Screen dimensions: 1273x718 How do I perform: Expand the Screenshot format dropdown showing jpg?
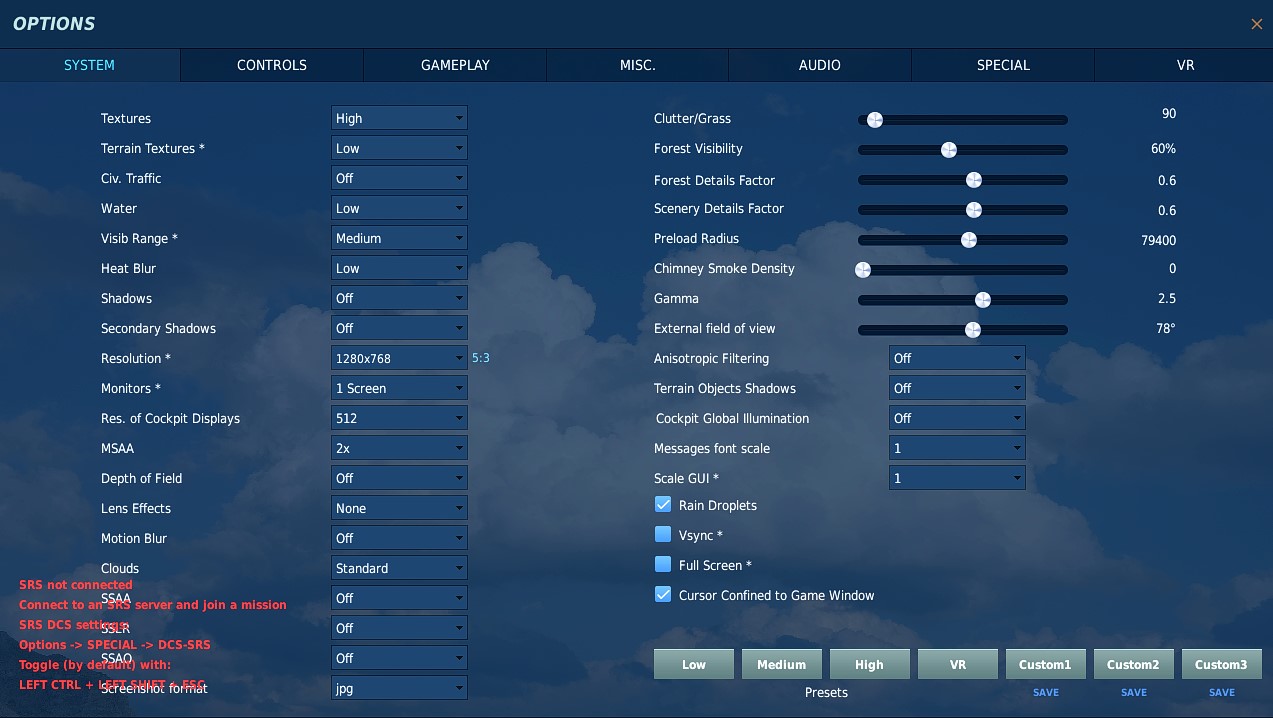click(x=399, y=688)
